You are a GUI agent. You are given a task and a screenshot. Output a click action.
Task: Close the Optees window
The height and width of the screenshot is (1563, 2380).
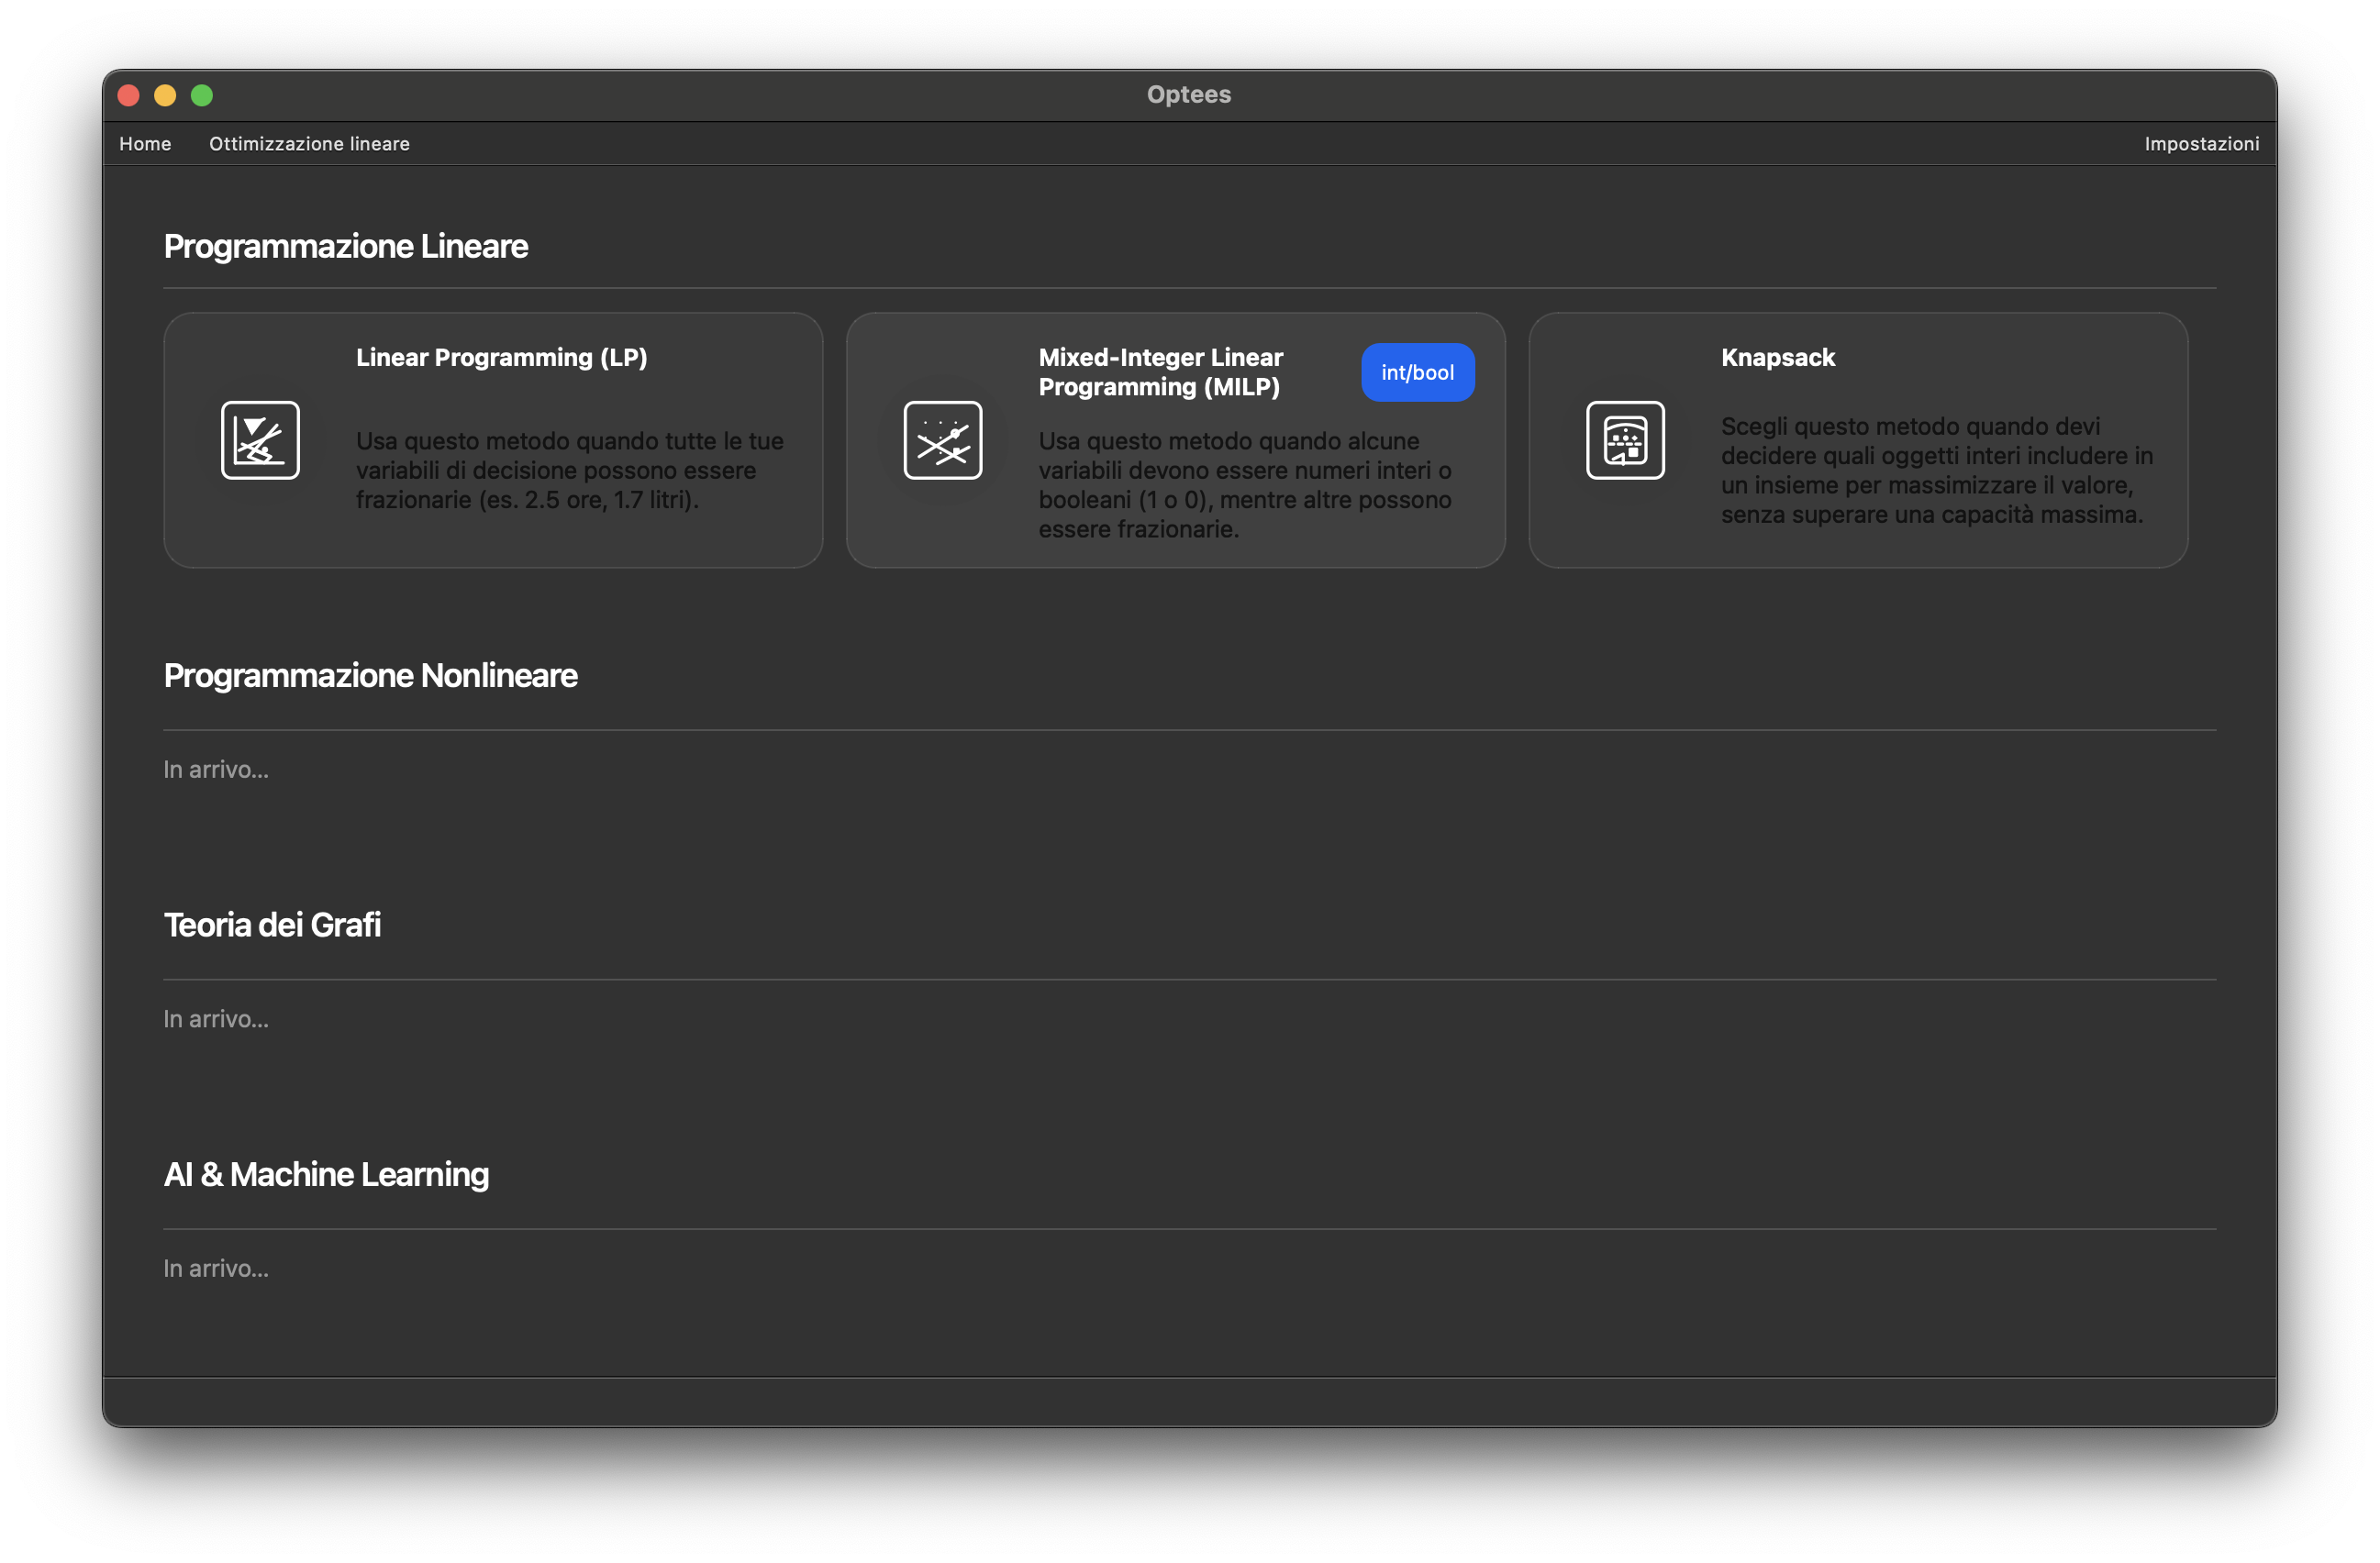click(128, 95)
